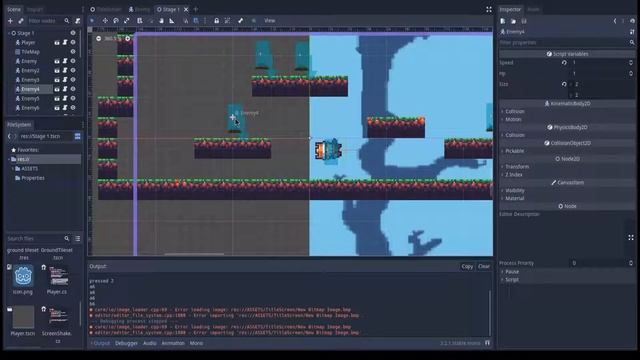
Task: Clear the Output log
Action: click(x=484, y=267)
